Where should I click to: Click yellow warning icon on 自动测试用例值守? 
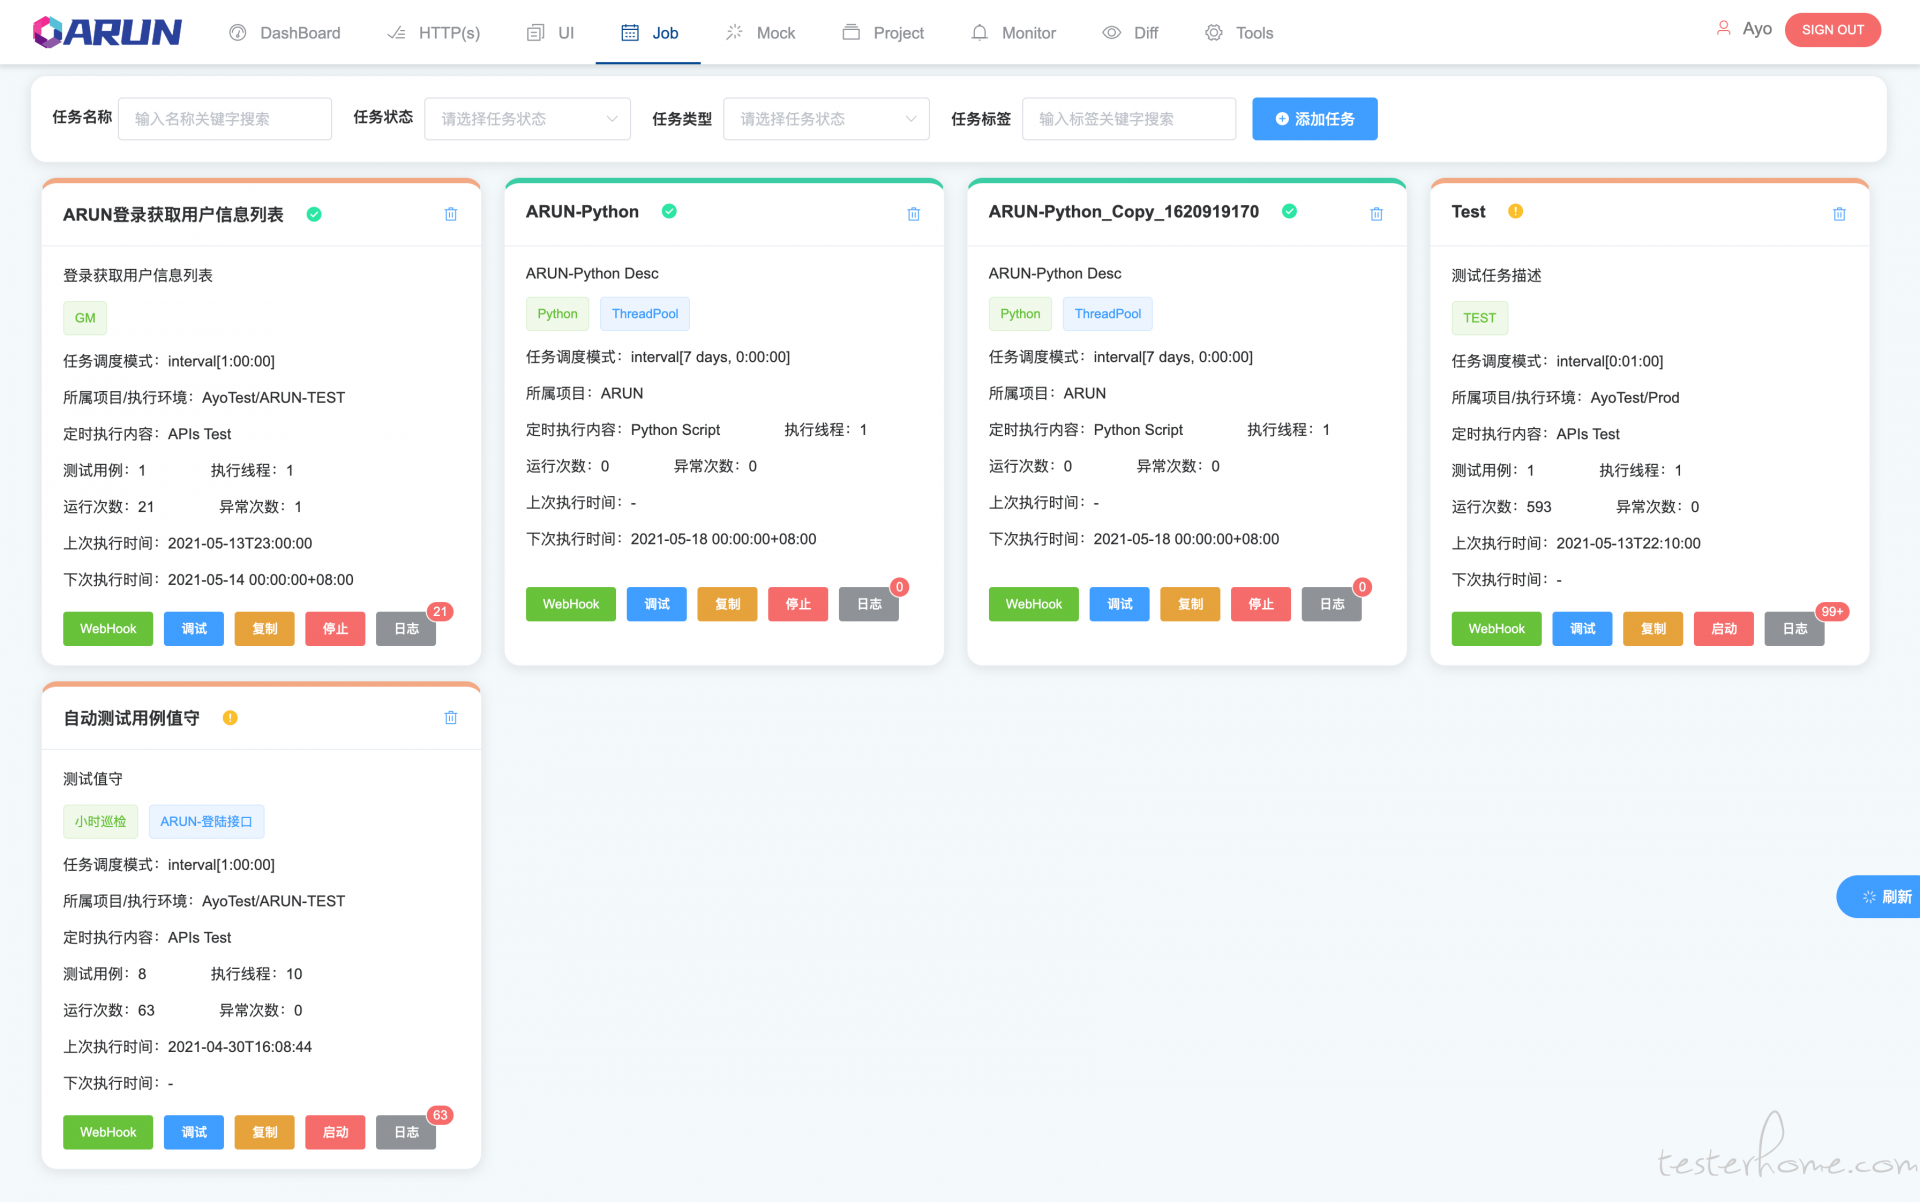230,717
